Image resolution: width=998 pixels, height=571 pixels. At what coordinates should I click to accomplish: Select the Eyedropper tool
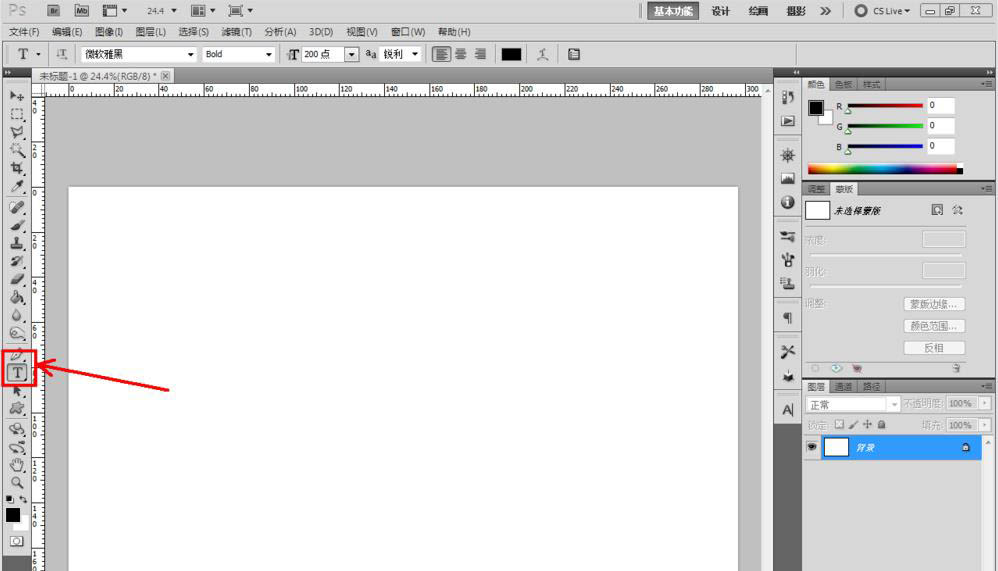pyautogui.click(x=17, y=187)
